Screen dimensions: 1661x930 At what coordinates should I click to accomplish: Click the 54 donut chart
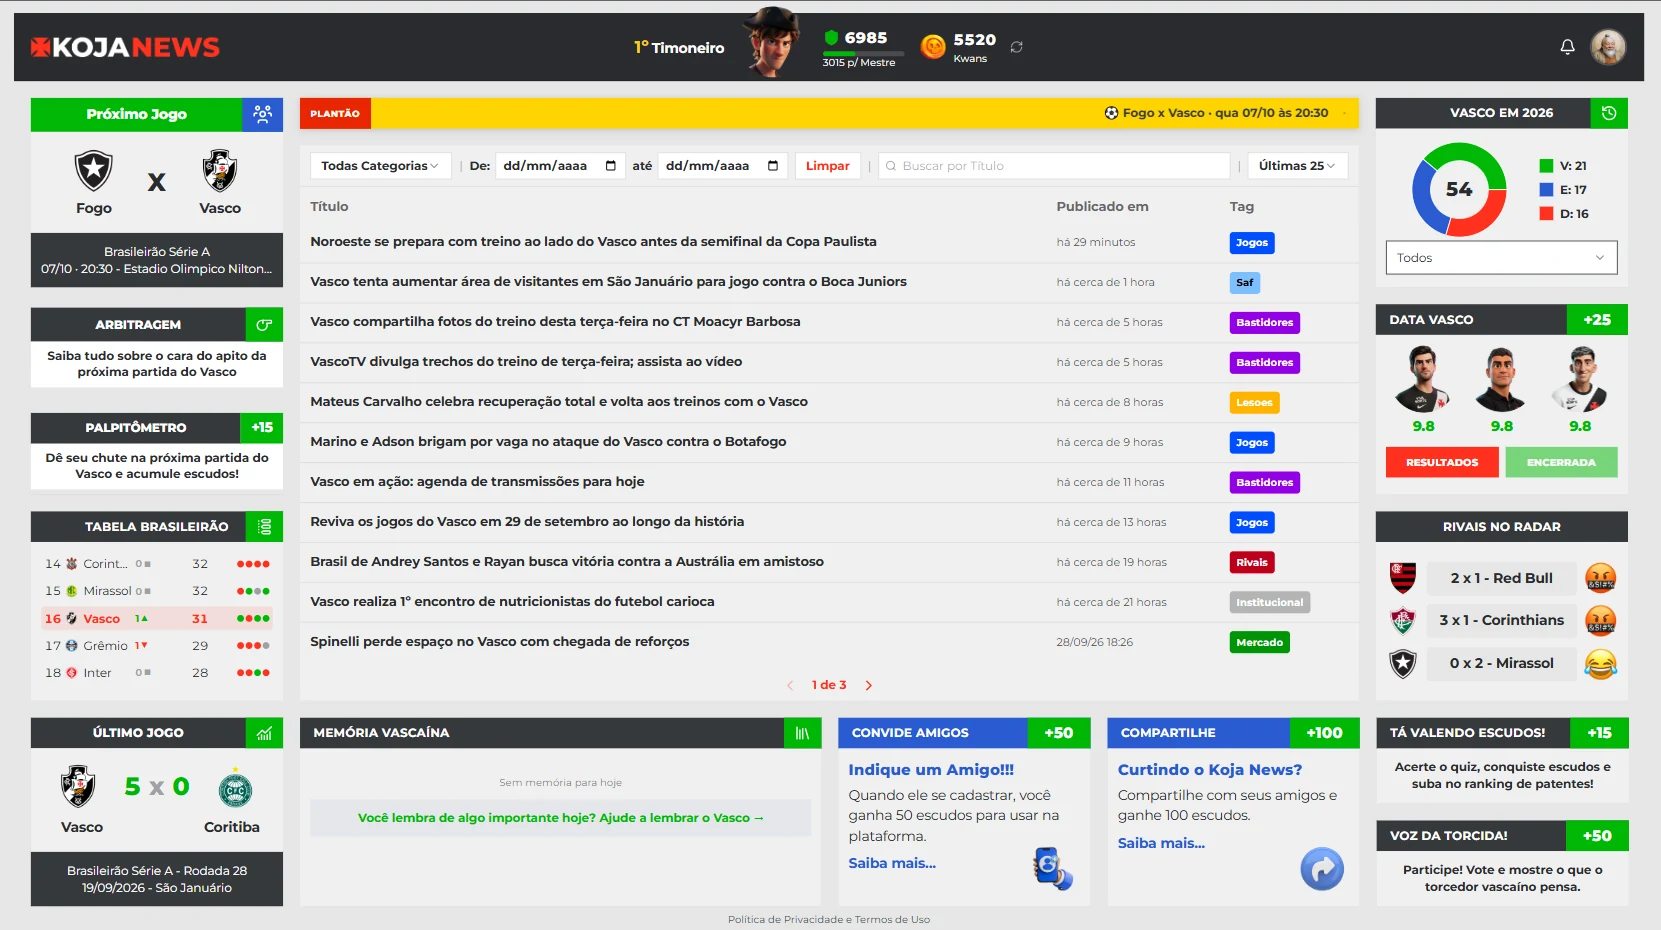[1459, 189]
